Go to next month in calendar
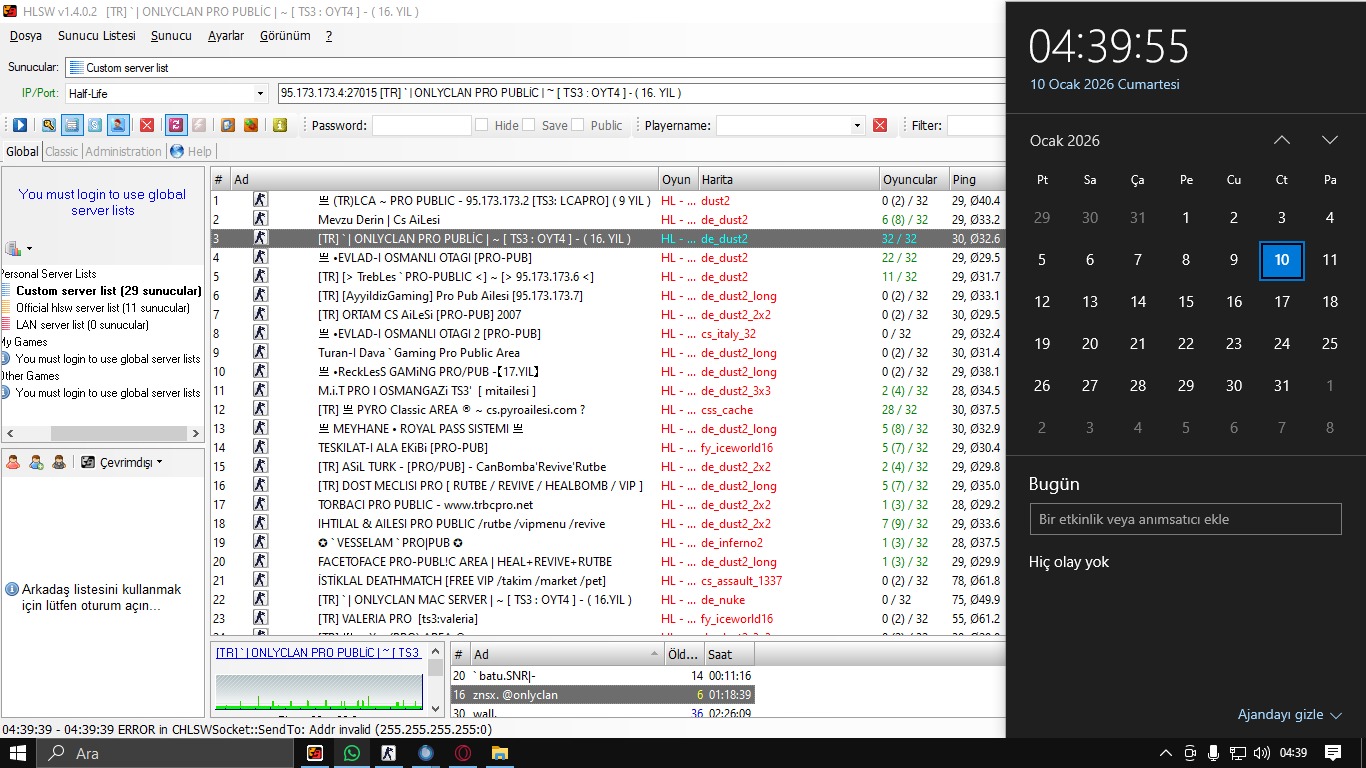The height and width of the screenshot is (768, 1366). (x=1330, y=140)
